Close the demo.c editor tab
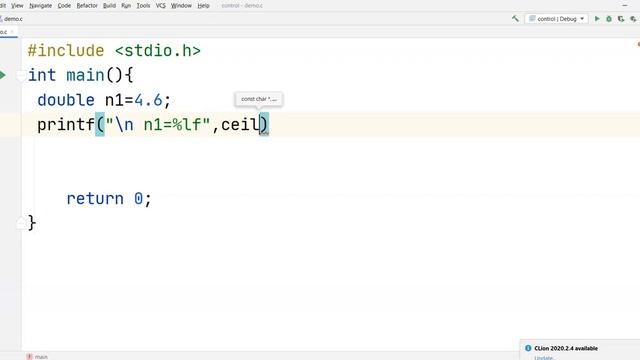 [13, 32]
